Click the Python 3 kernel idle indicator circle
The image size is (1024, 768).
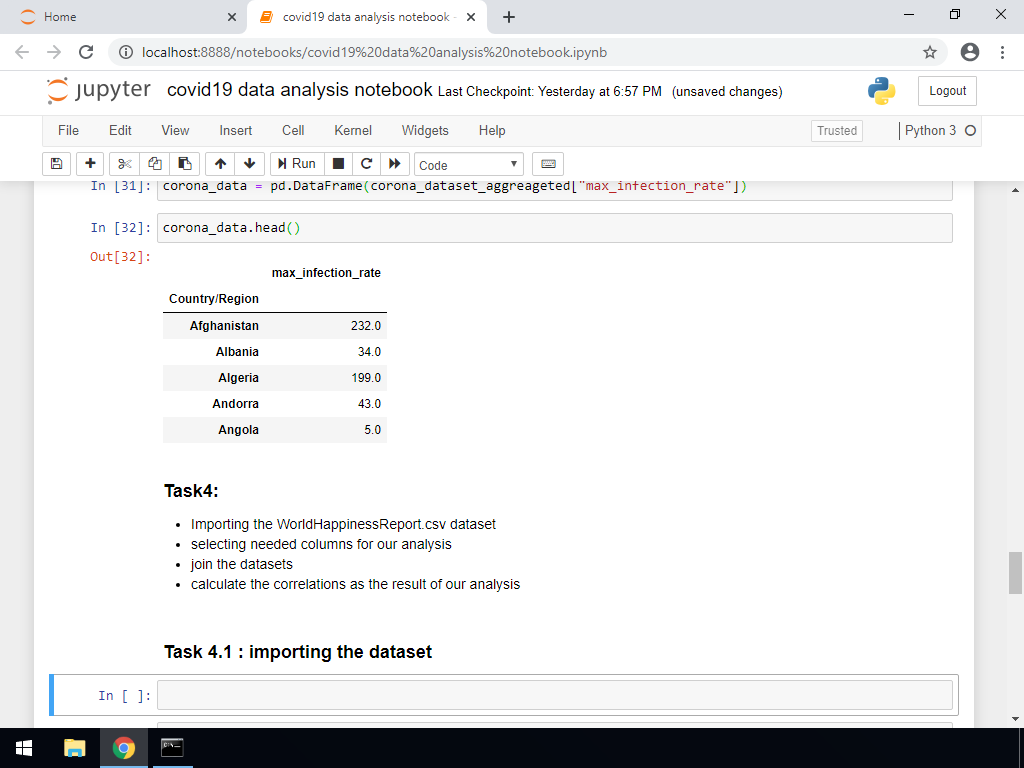(970, 131)
